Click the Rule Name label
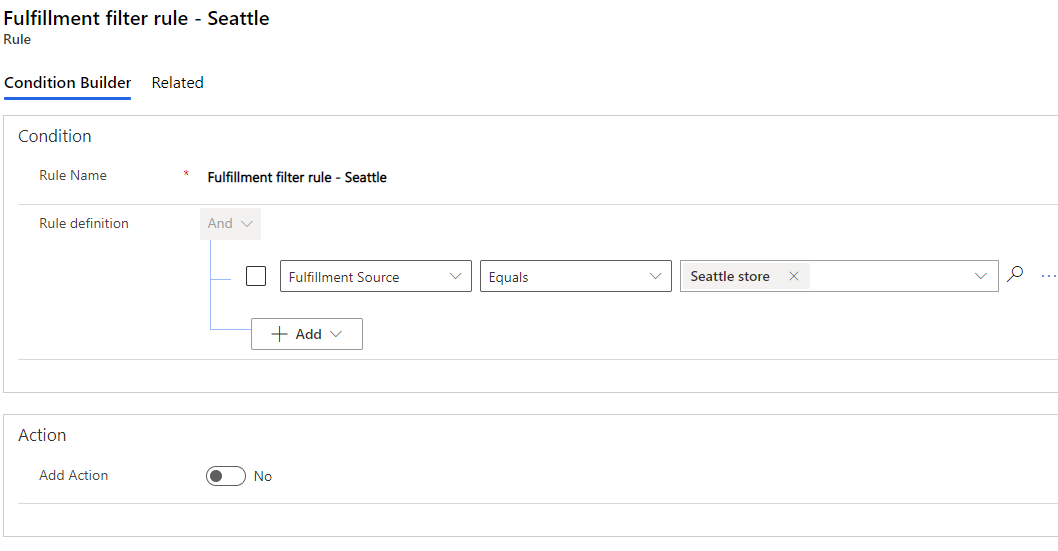This screenshot has width=1058, height=551. [73, 176]
